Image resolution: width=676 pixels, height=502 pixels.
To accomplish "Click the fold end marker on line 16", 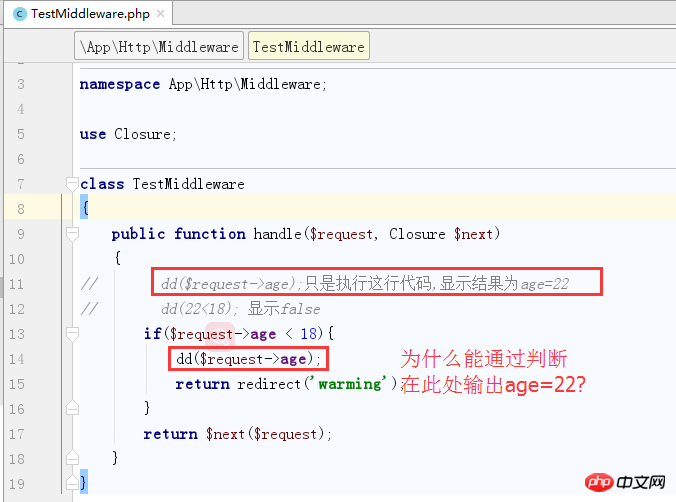I will click(x=72, y=408).
